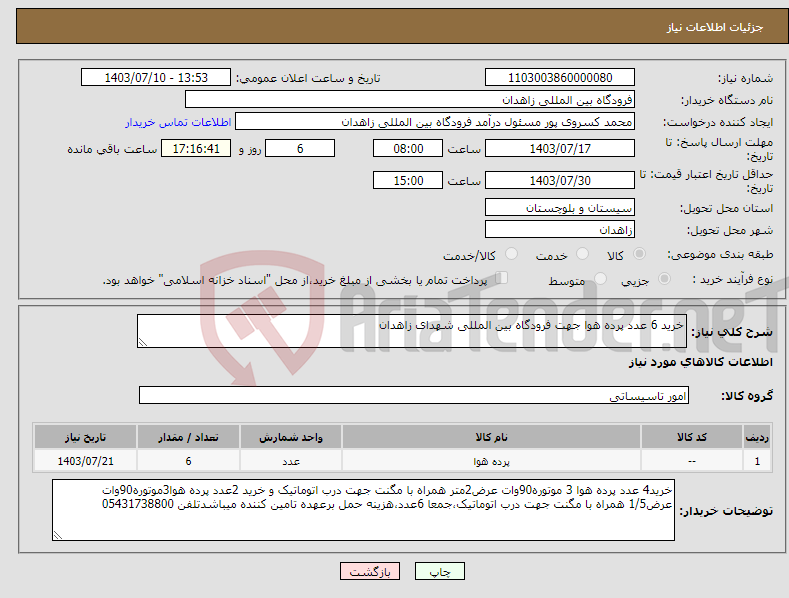The width and height of the screenshot is (789, 598).
Task: Click the remaining time field 17:16:41
Action: click(x=196, y=148)
